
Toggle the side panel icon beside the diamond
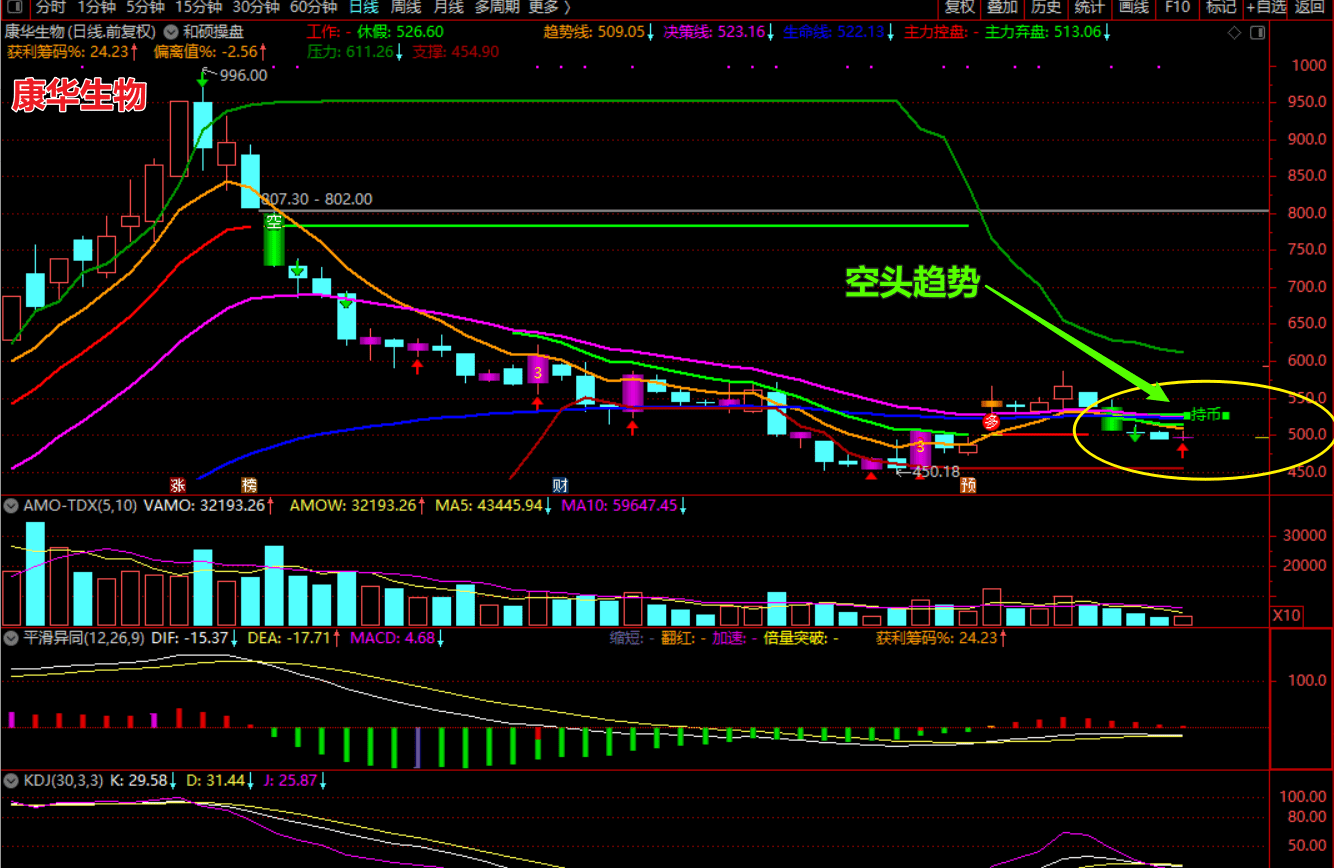(x=1257, y=32)
